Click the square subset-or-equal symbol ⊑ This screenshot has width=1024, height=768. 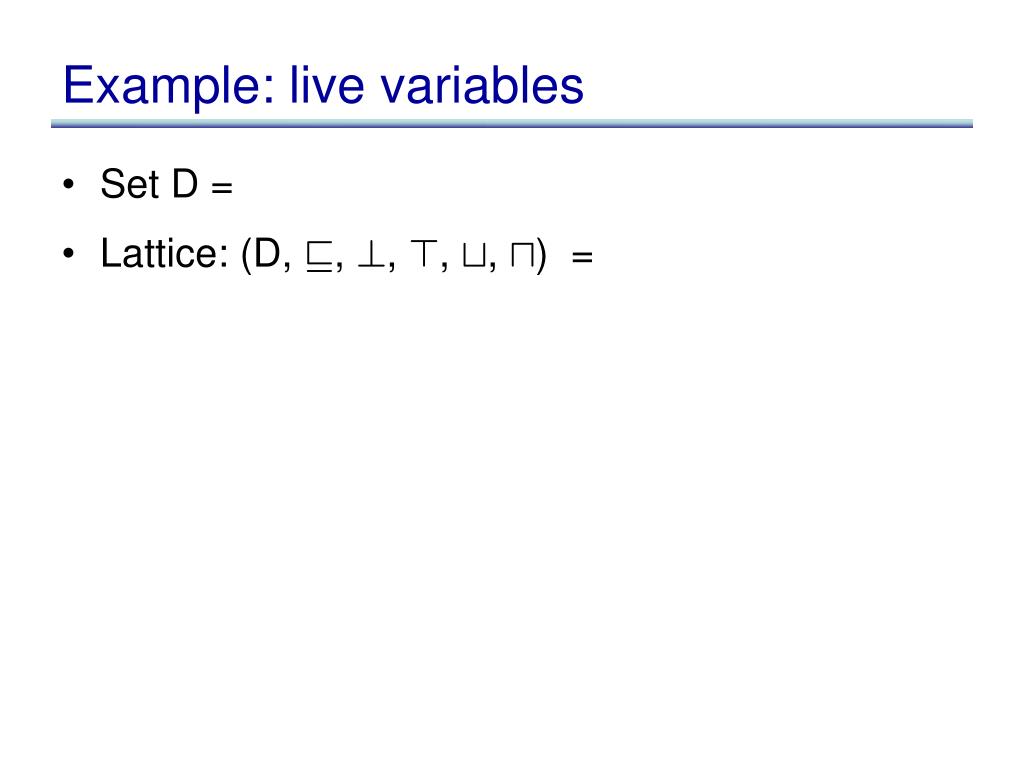[320, 258]
